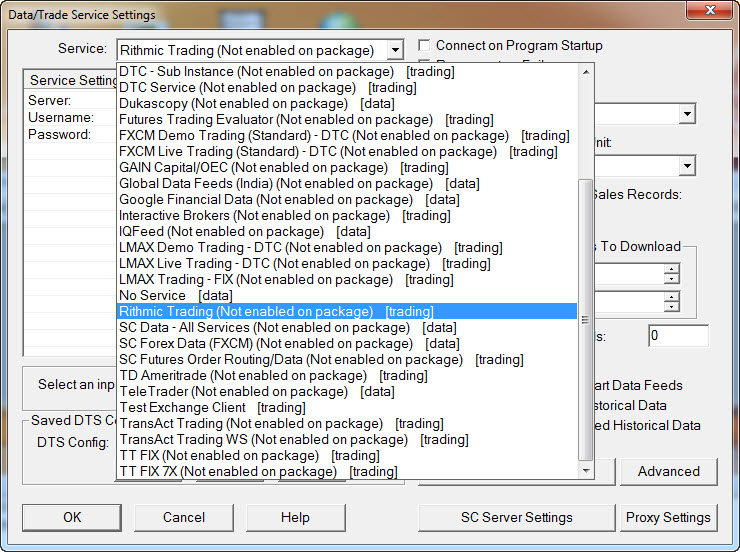Select SC Forex Data (FXCM)
The image size is (740, 552).
346,344
